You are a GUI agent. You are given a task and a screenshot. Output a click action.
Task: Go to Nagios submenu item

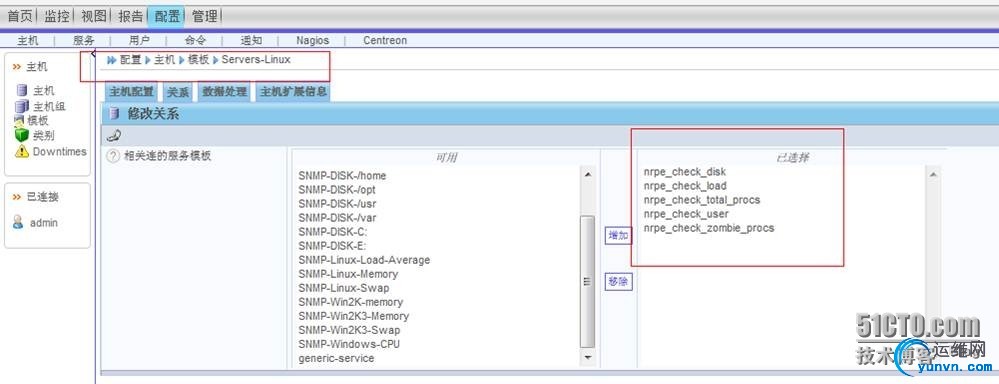pos(312,40)
